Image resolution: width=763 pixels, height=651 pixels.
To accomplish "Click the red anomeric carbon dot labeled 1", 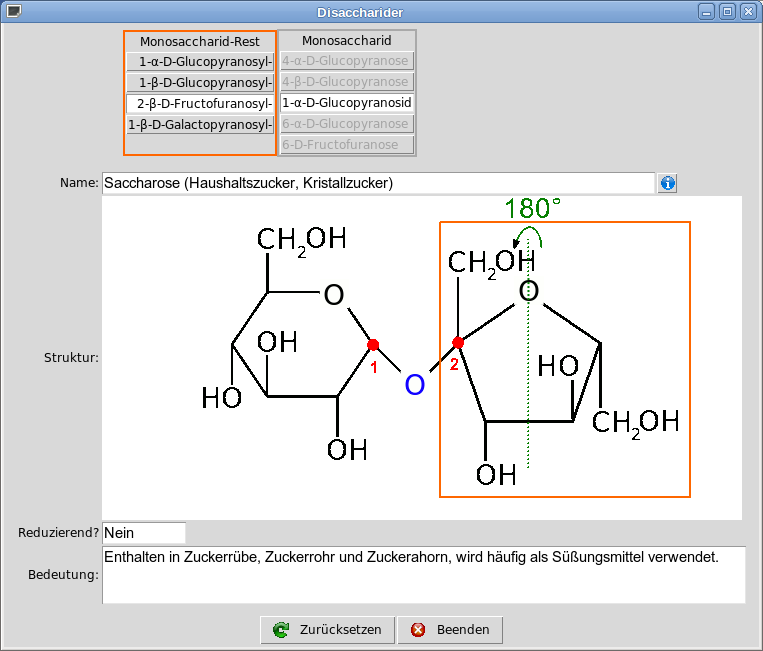I will [373, 345].
